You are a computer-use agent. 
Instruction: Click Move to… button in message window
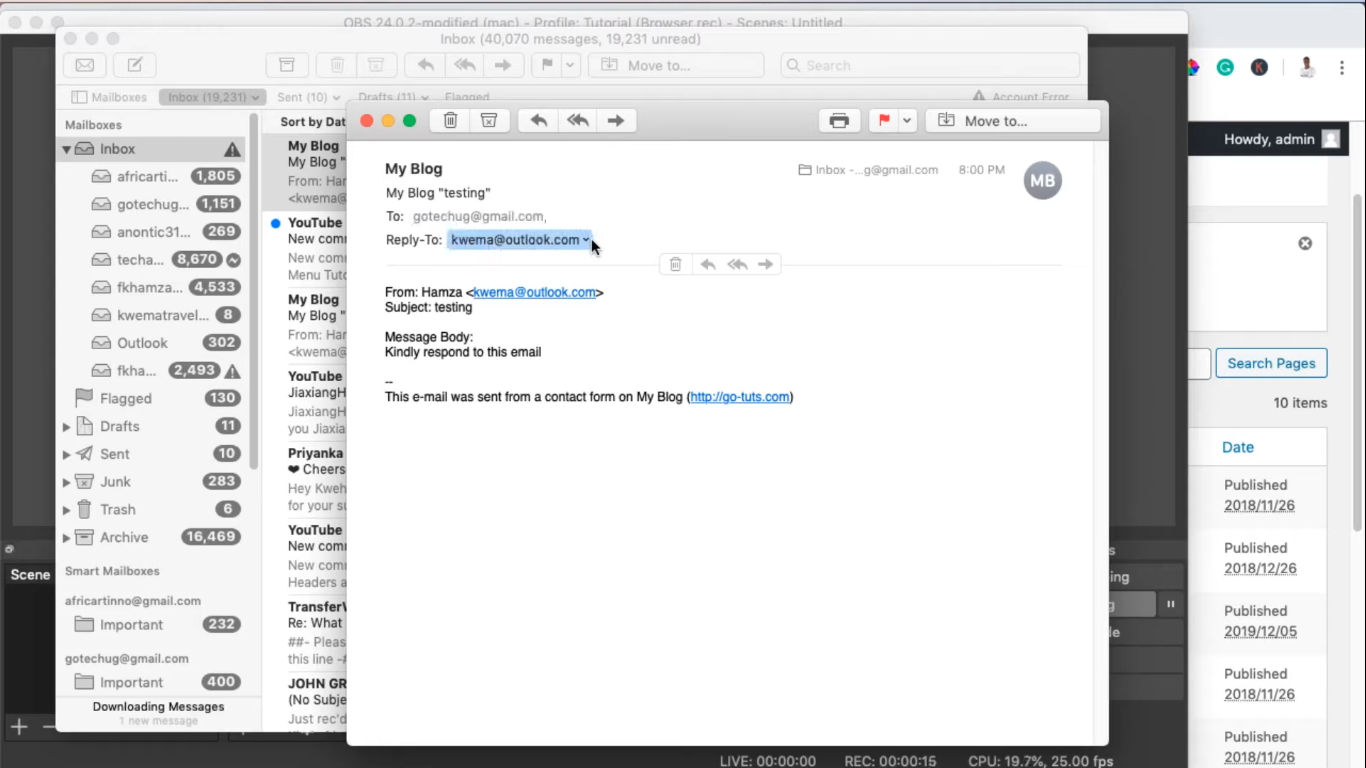coord(1013,121)
